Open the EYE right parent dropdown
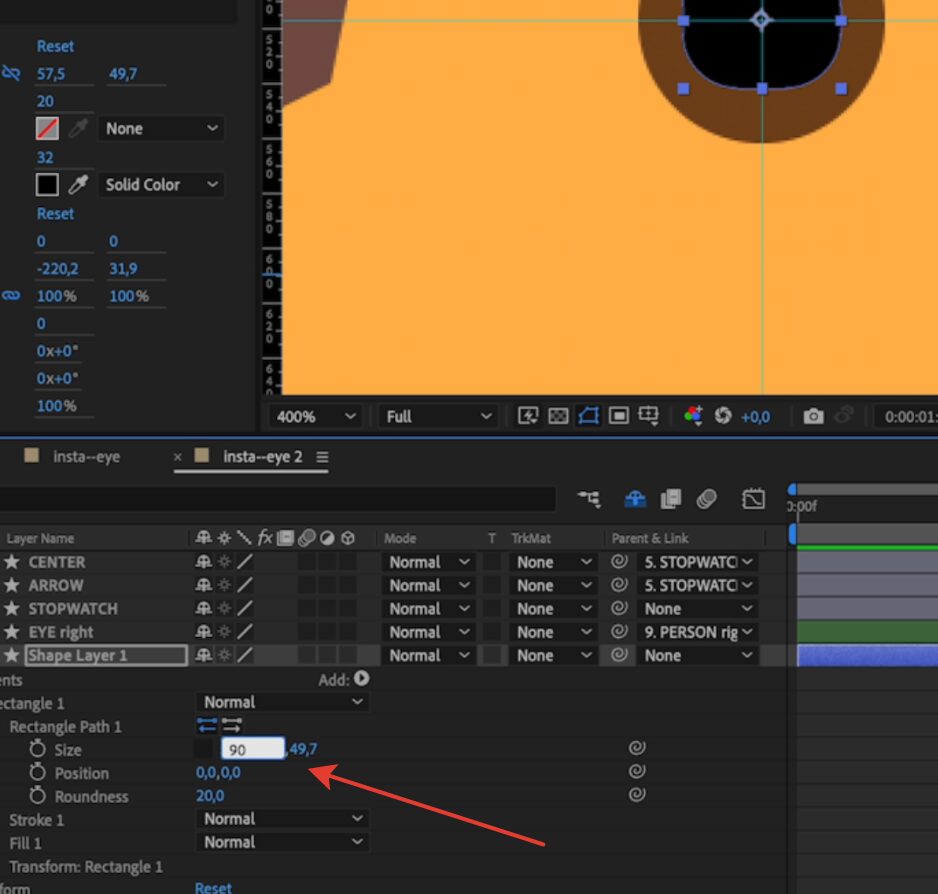Viewport: 938px width, 894px height. pyautogui.click(x=698, y=632)
